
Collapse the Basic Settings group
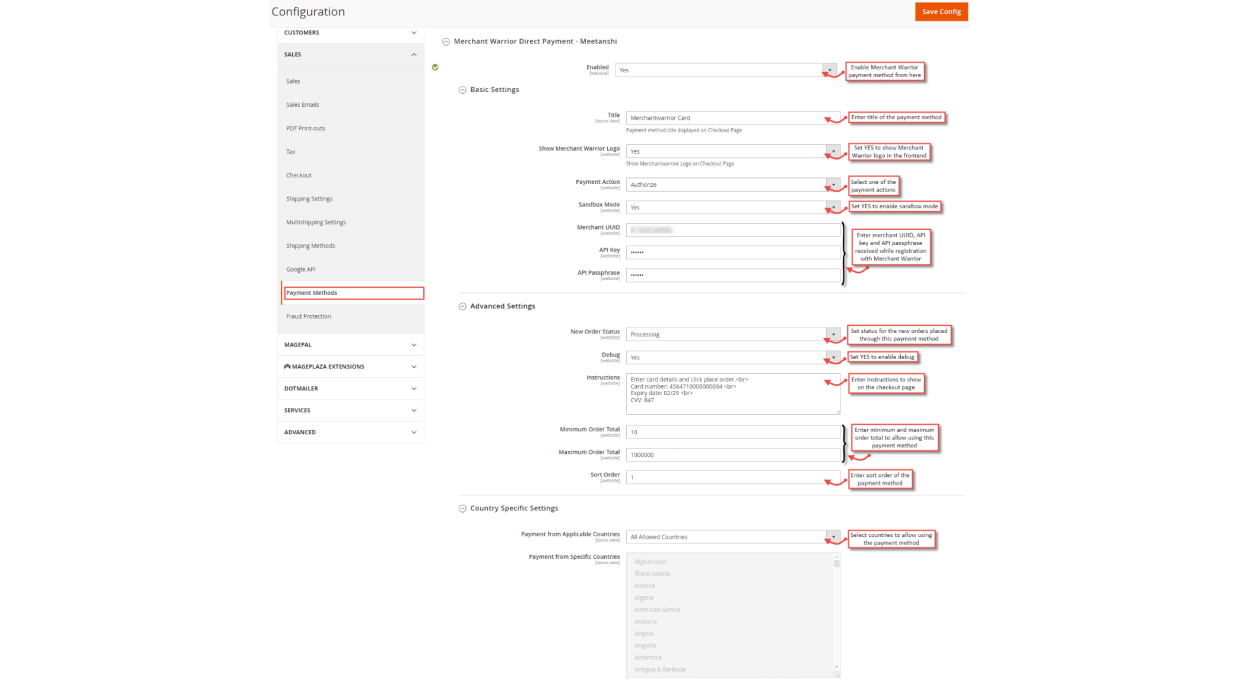(x=463, y=90)
